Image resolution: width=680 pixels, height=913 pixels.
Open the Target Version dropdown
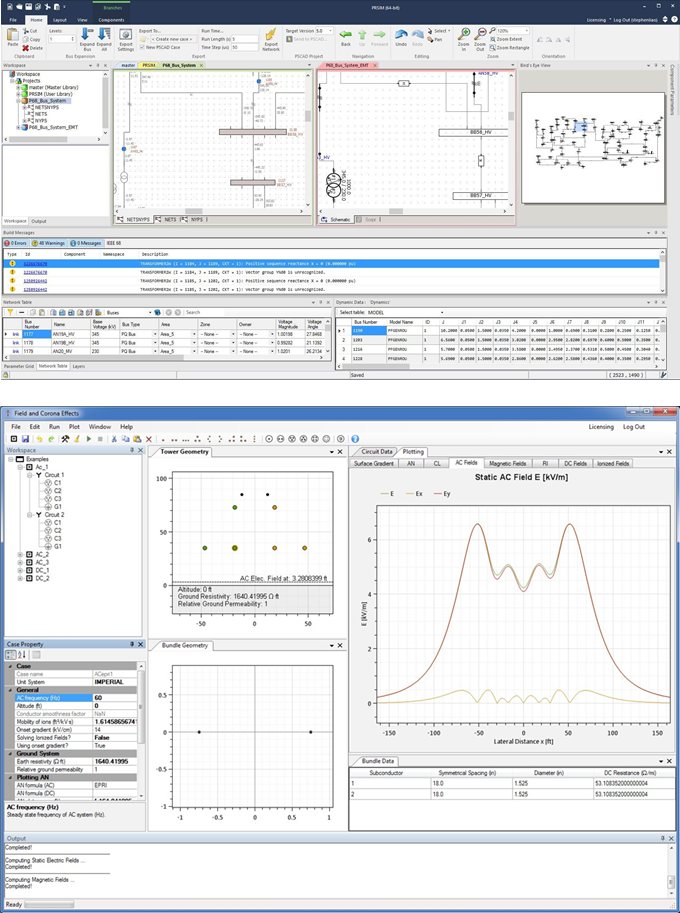[x=330, y=31]
